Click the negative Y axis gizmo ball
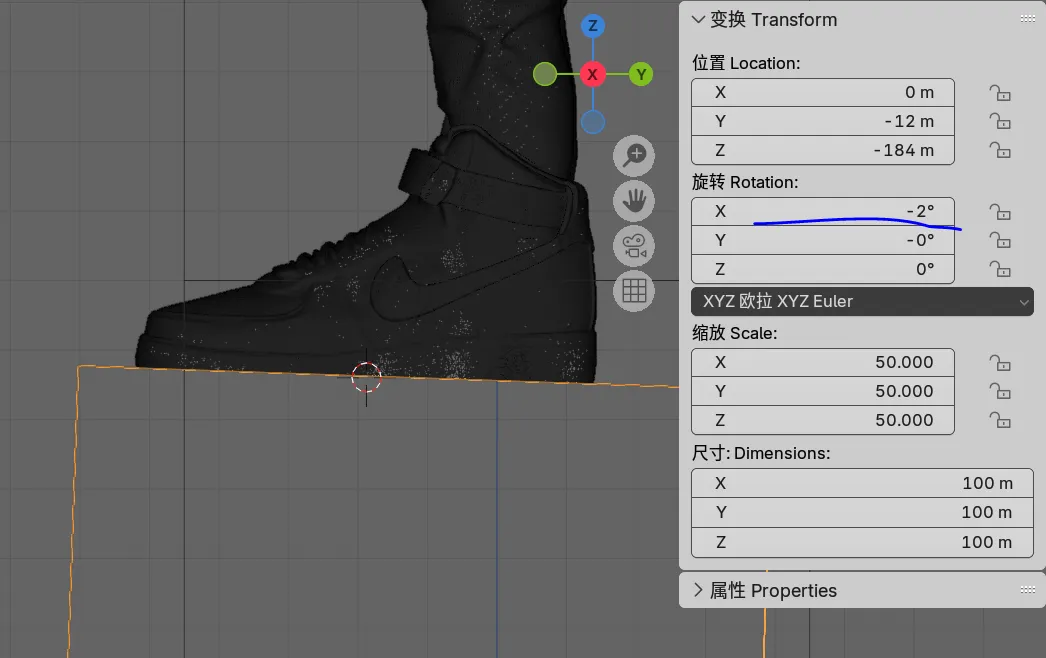Viewport: 1046px width, 658px height. point(545,74)
